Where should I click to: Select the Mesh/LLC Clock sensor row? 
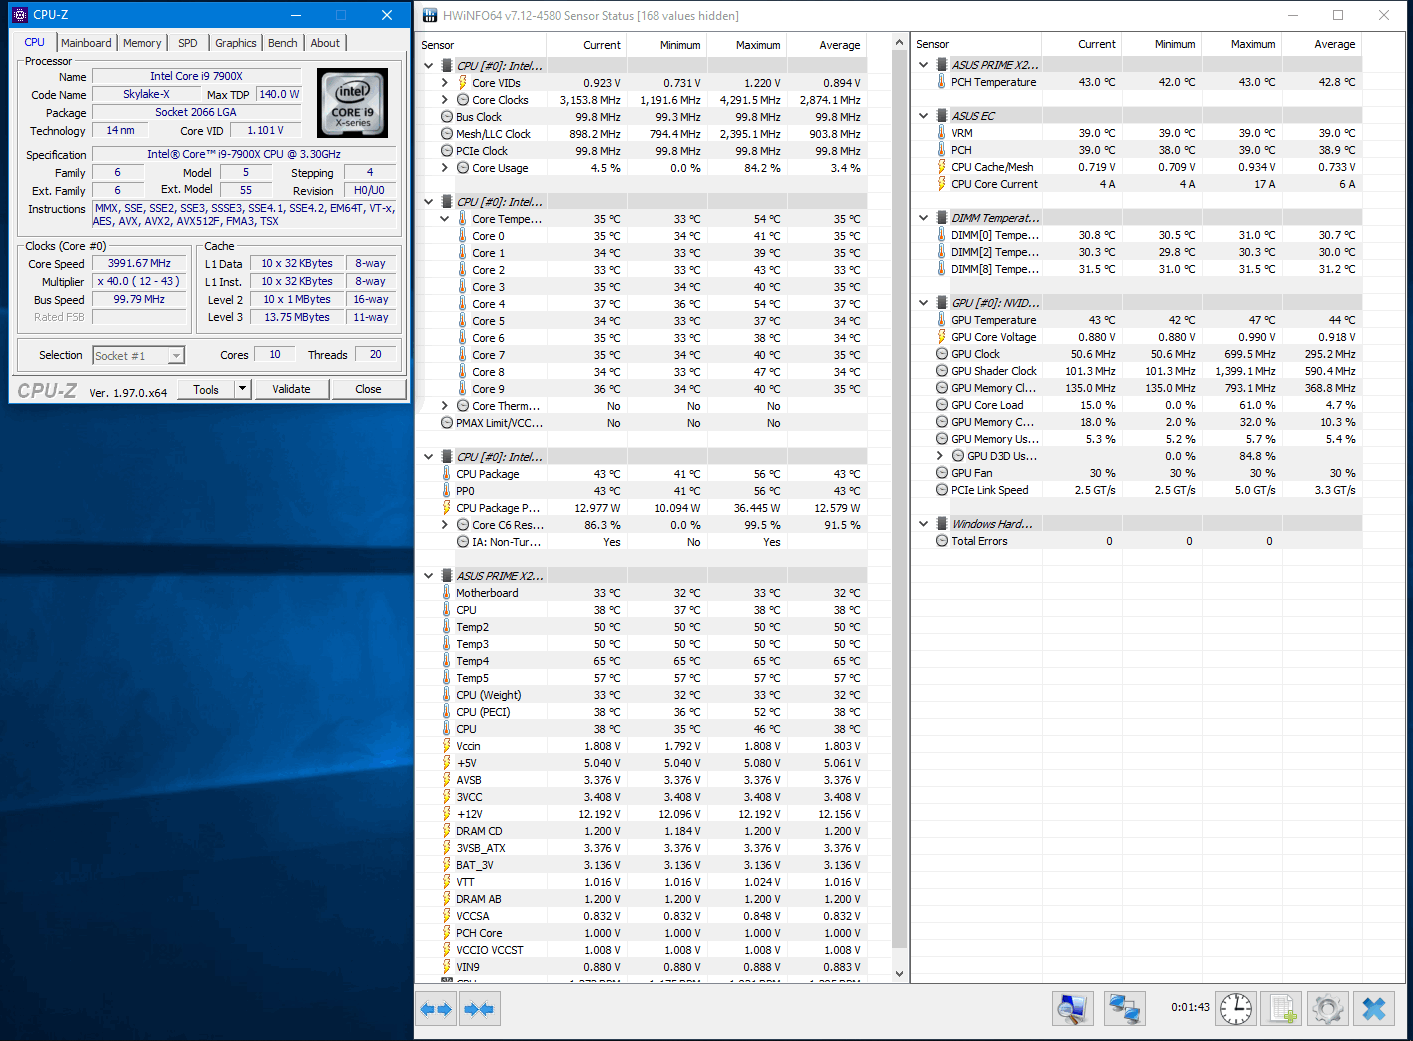pyautogui.click(x=642, y=134)
